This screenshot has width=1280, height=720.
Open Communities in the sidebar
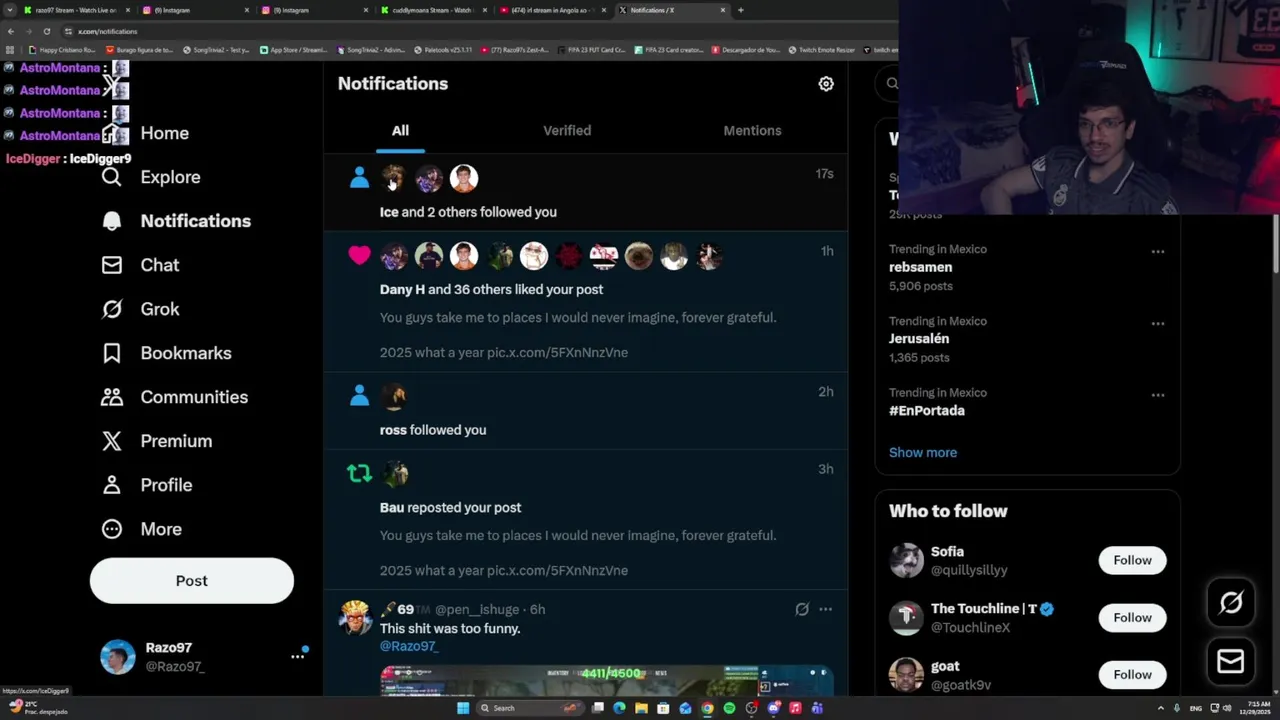[x=174, y=397]
